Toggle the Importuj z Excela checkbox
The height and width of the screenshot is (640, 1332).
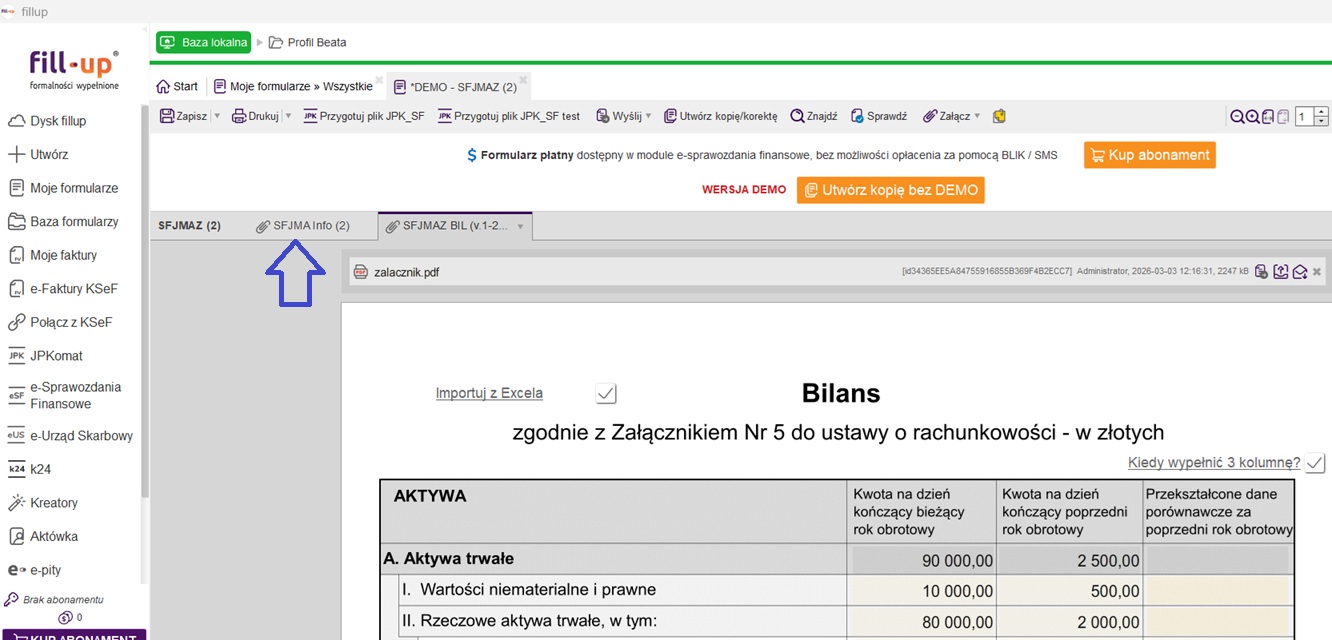point(606,394)
